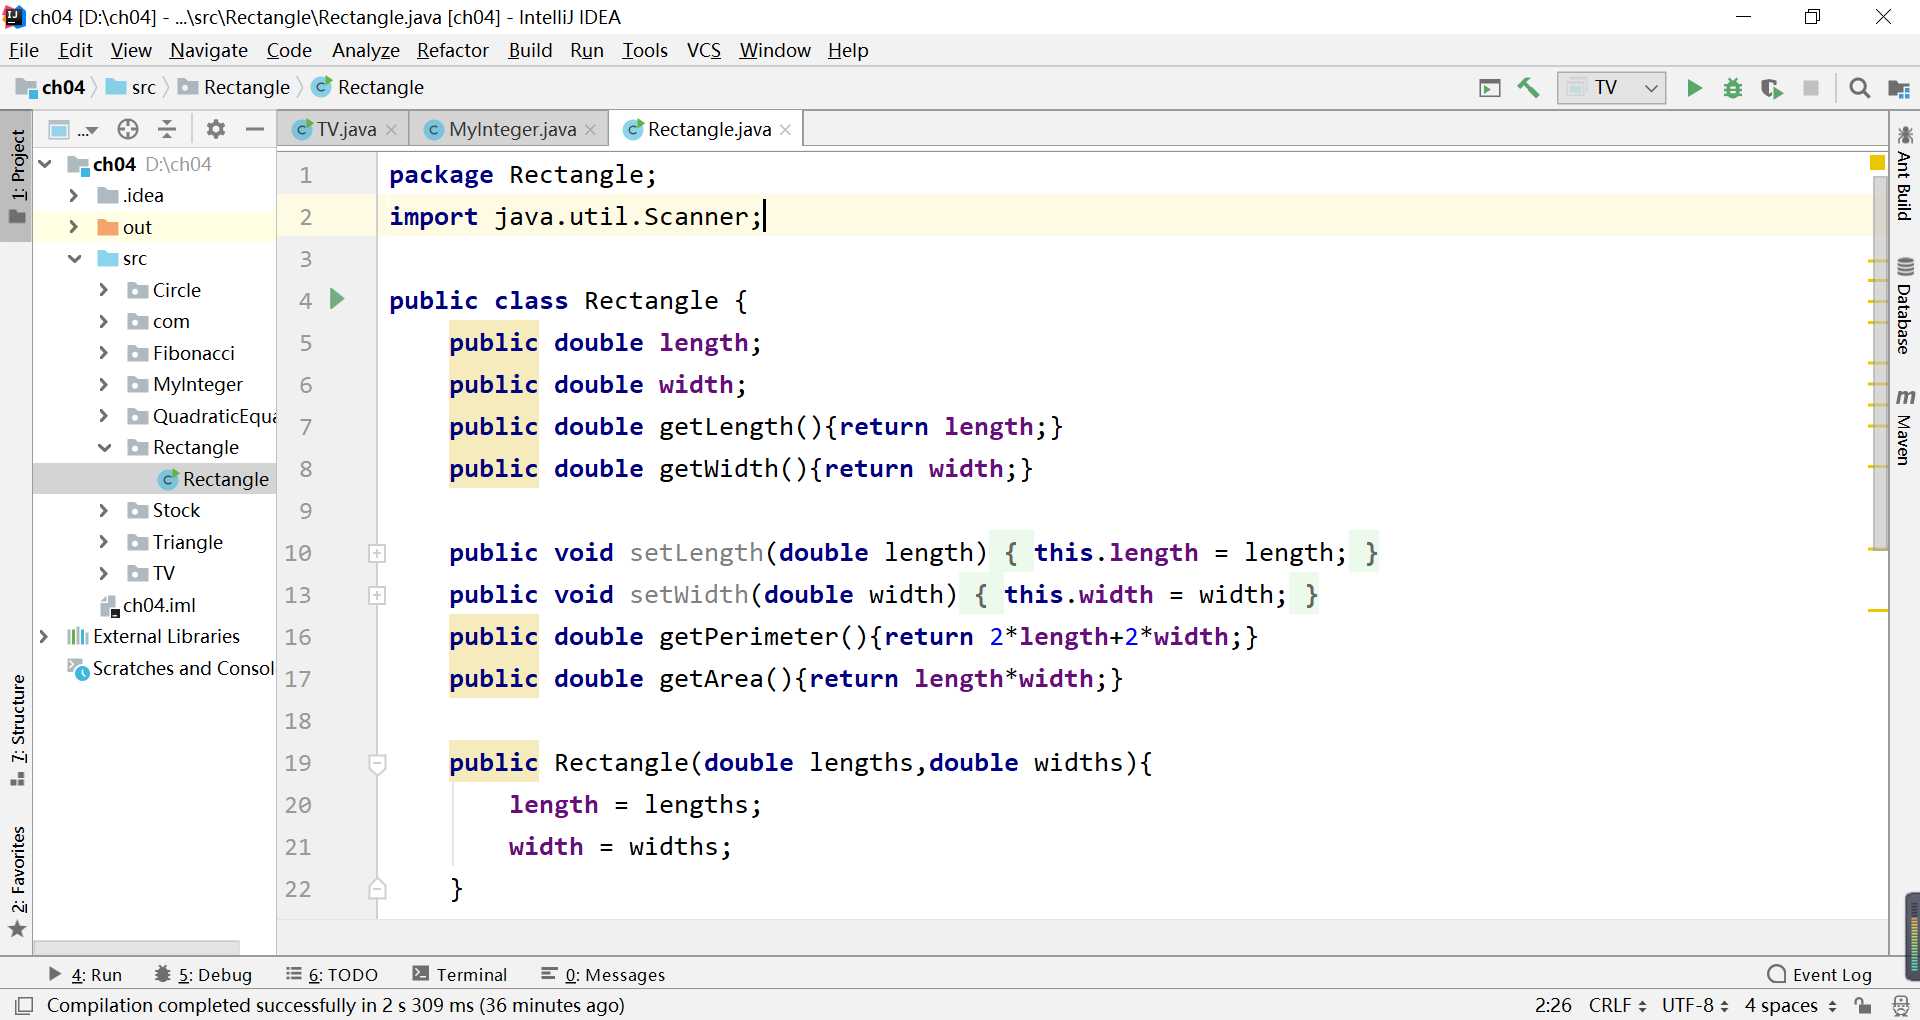Expand folded setLength method on line 10
Image resolution: width=1920 pixels, height=1020 pixels.
(377, 553)
